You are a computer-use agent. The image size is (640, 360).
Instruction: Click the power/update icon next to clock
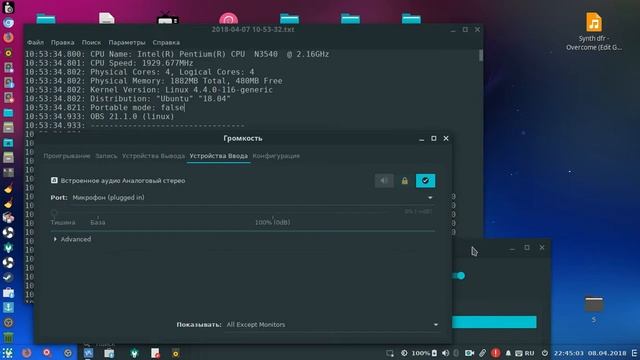click(x=544, y=353)
